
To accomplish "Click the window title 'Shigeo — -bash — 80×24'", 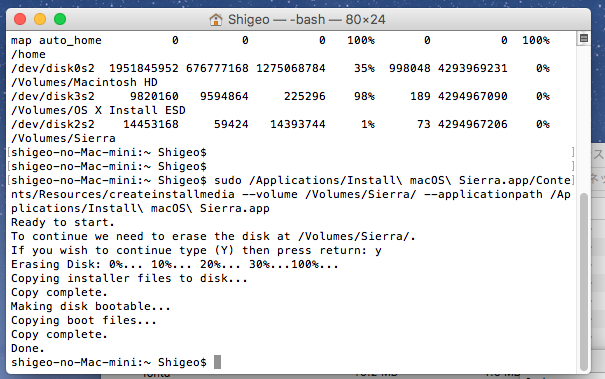I will point(307,19).
